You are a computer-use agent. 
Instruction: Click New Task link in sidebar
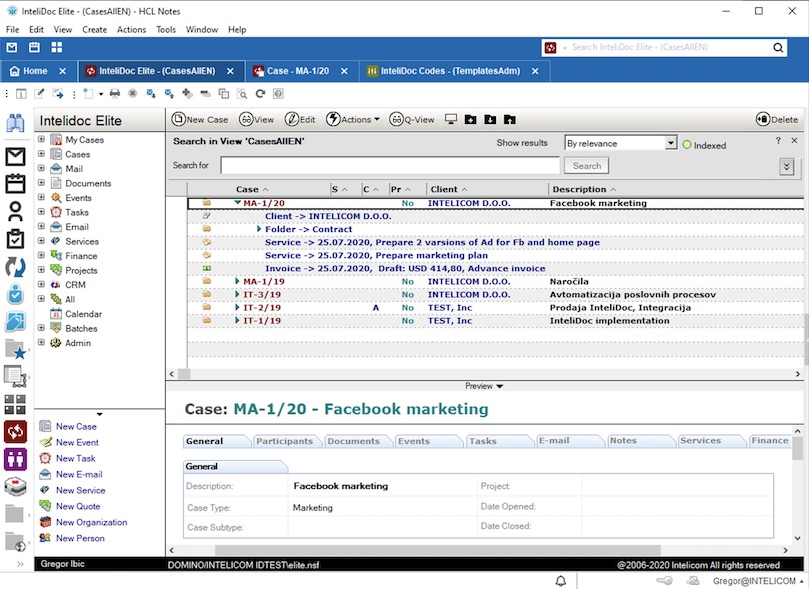tap(76, 458)
